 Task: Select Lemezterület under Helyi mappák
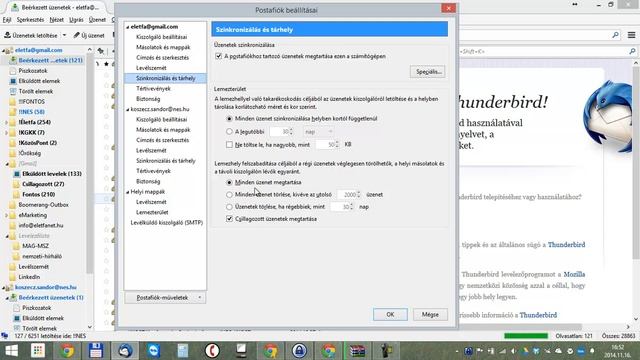(x=152, y=213)
